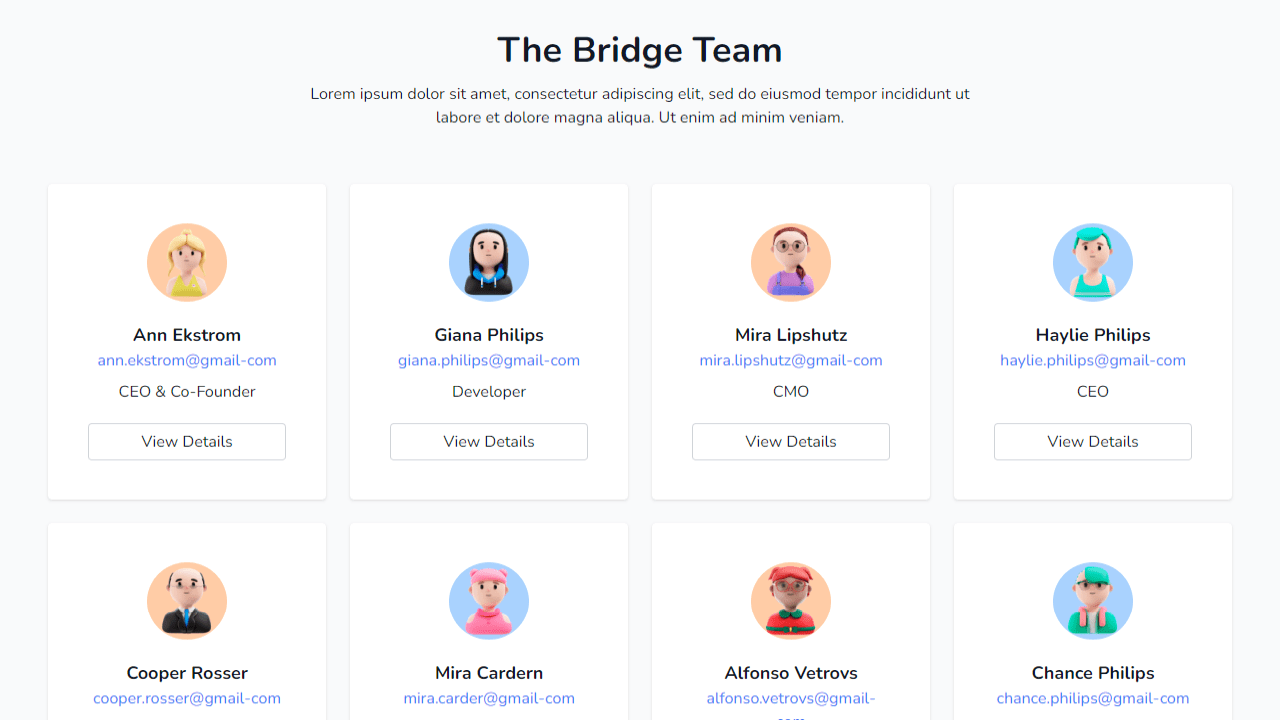The width and height of the screenshot is (1280, 720).
Task: Open Mira Lipshutz's View Details button
Action: [791, 441]
